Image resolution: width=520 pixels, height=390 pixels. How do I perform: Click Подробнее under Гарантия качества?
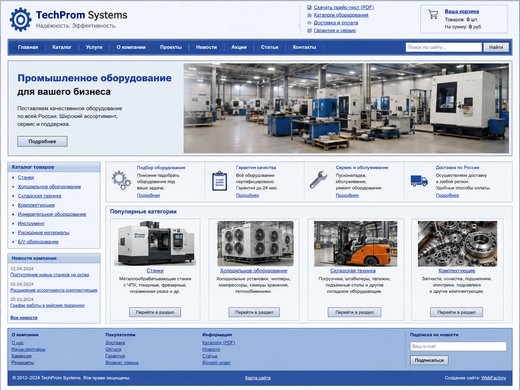coord(247,195)
